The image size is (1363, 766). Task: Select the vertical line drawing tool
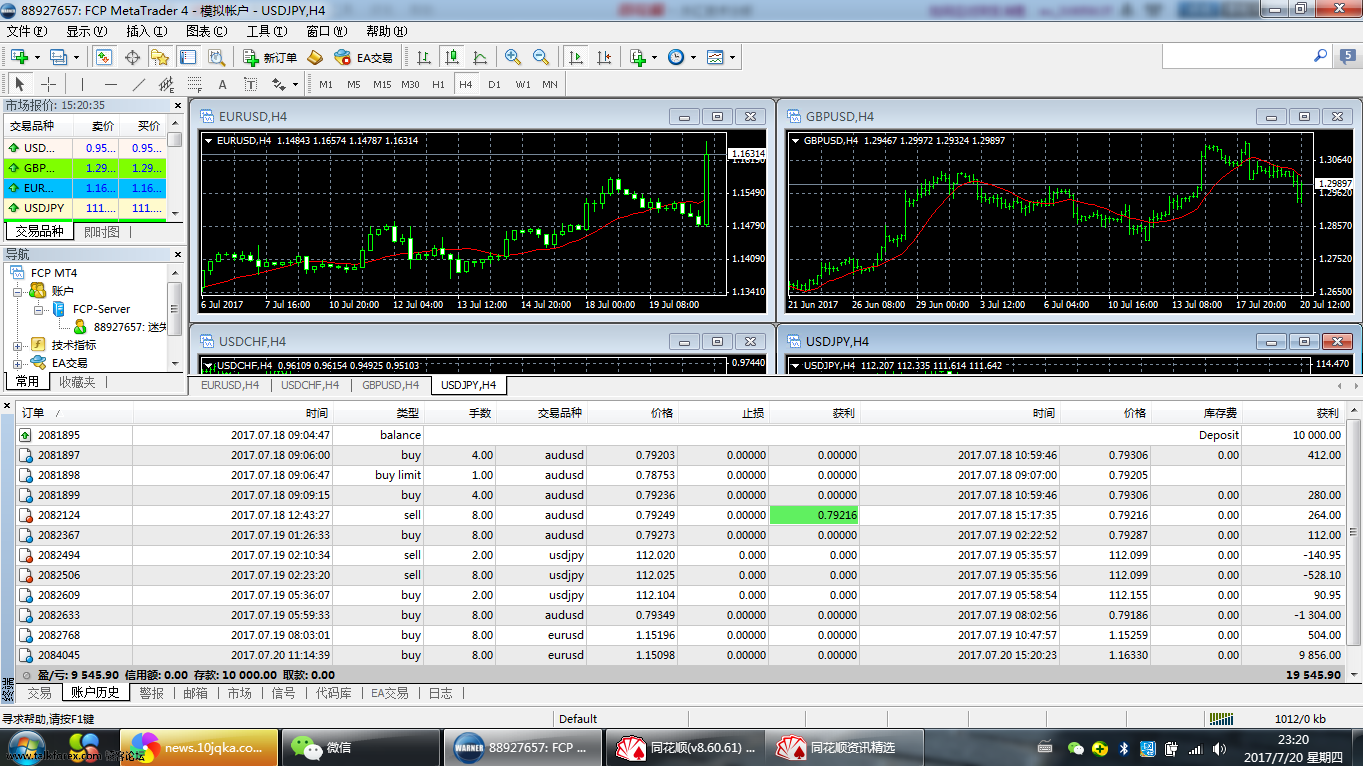coord(83,84)
